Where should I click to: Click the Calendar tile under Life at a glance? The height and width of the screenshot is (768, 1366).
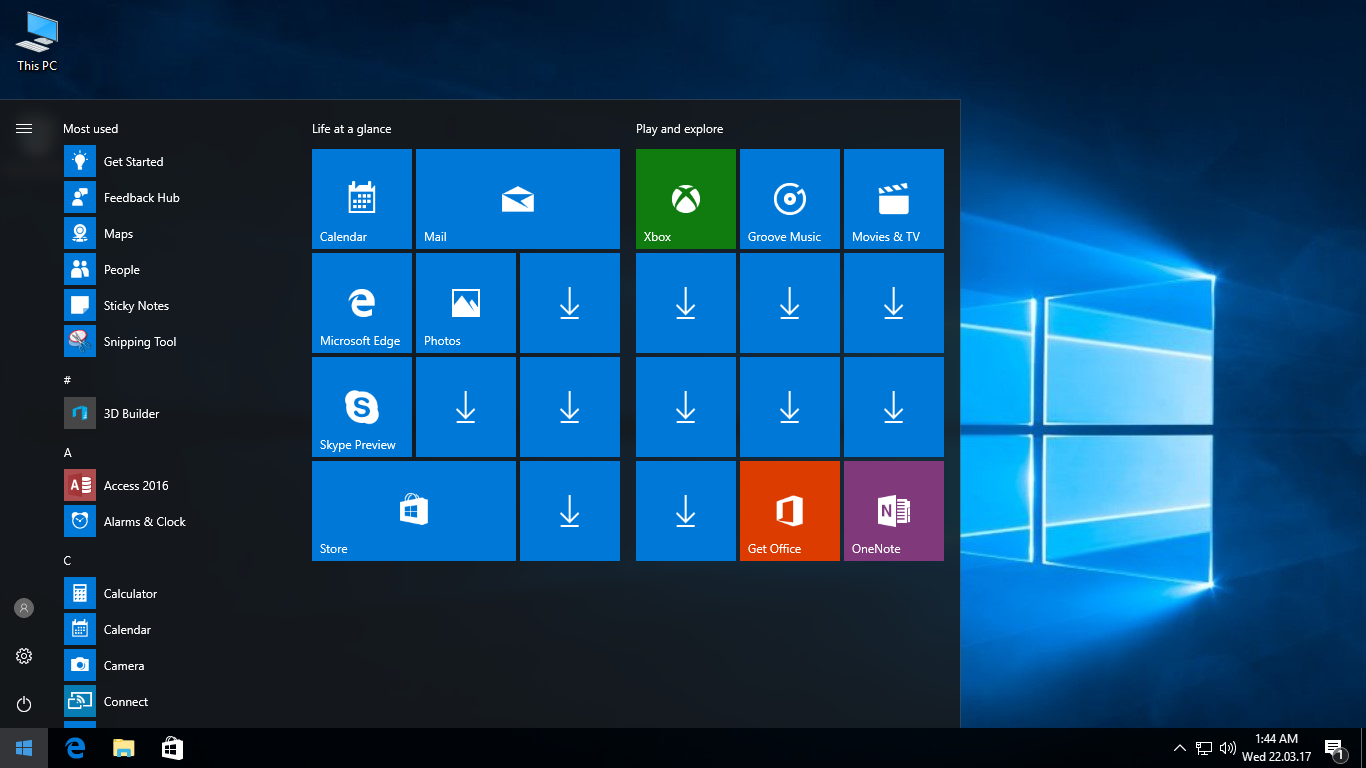tap(362, 199)
